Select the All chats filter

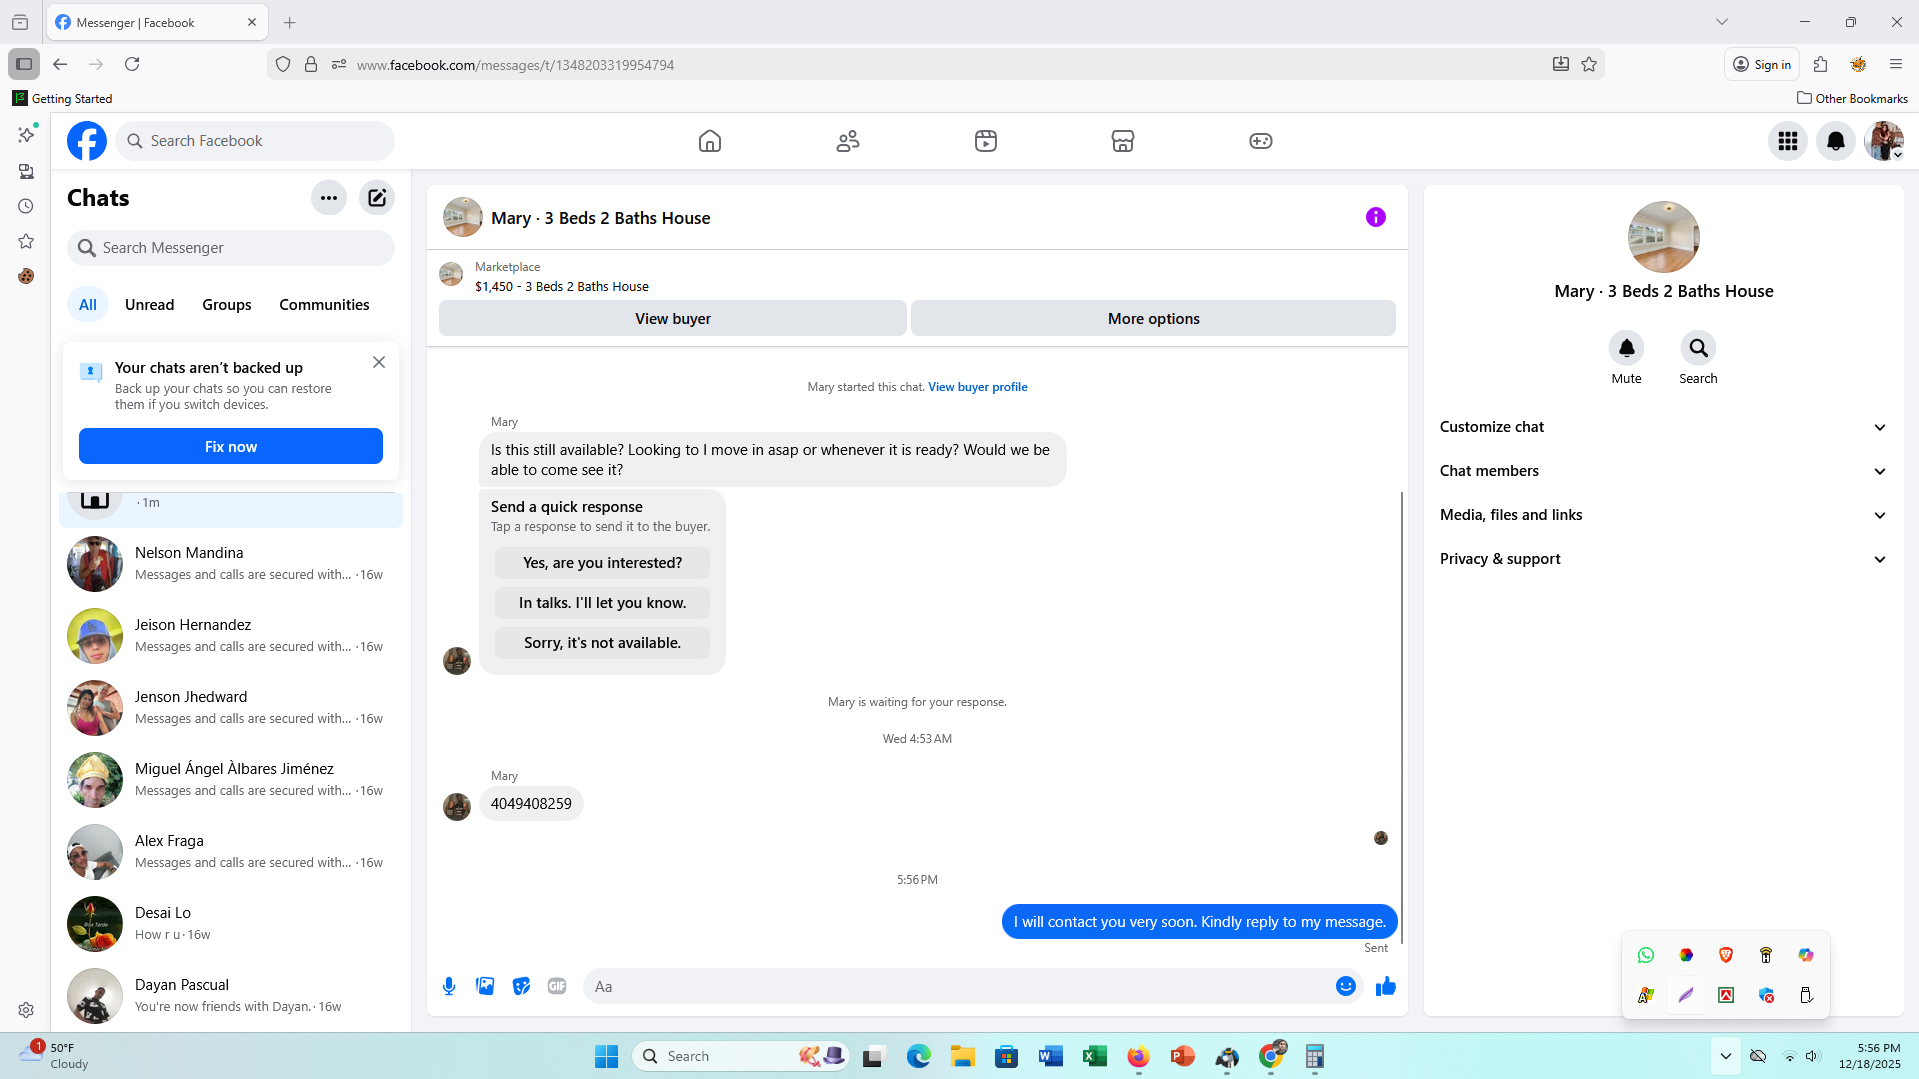[88, 305]
